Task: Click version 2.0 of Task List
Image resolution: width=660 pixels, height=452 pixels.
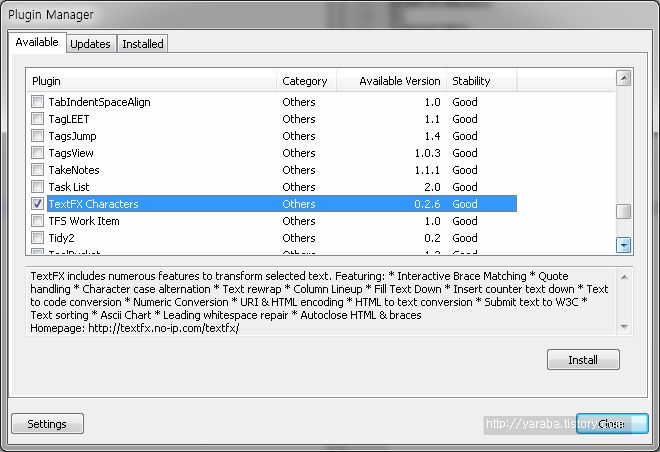Action: 432,187
